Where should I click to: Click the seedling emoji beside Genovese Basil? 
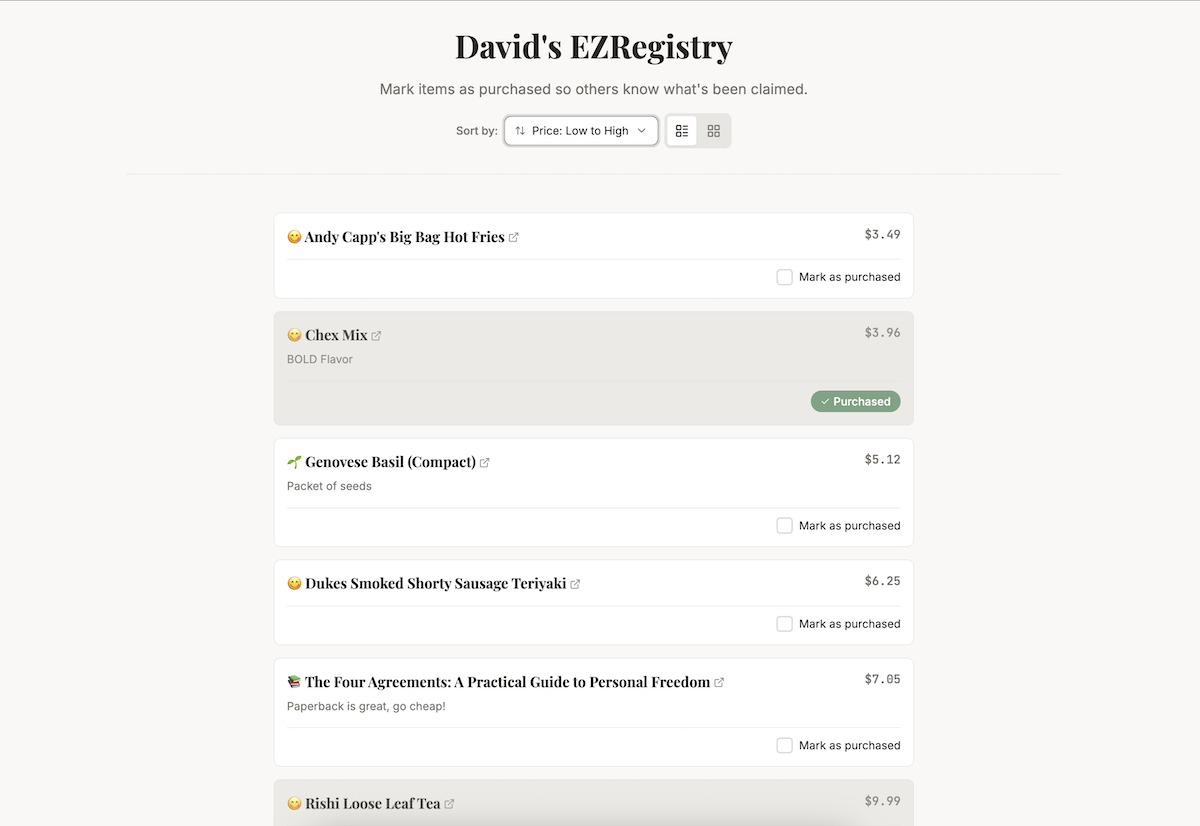(x=293, y=461)
